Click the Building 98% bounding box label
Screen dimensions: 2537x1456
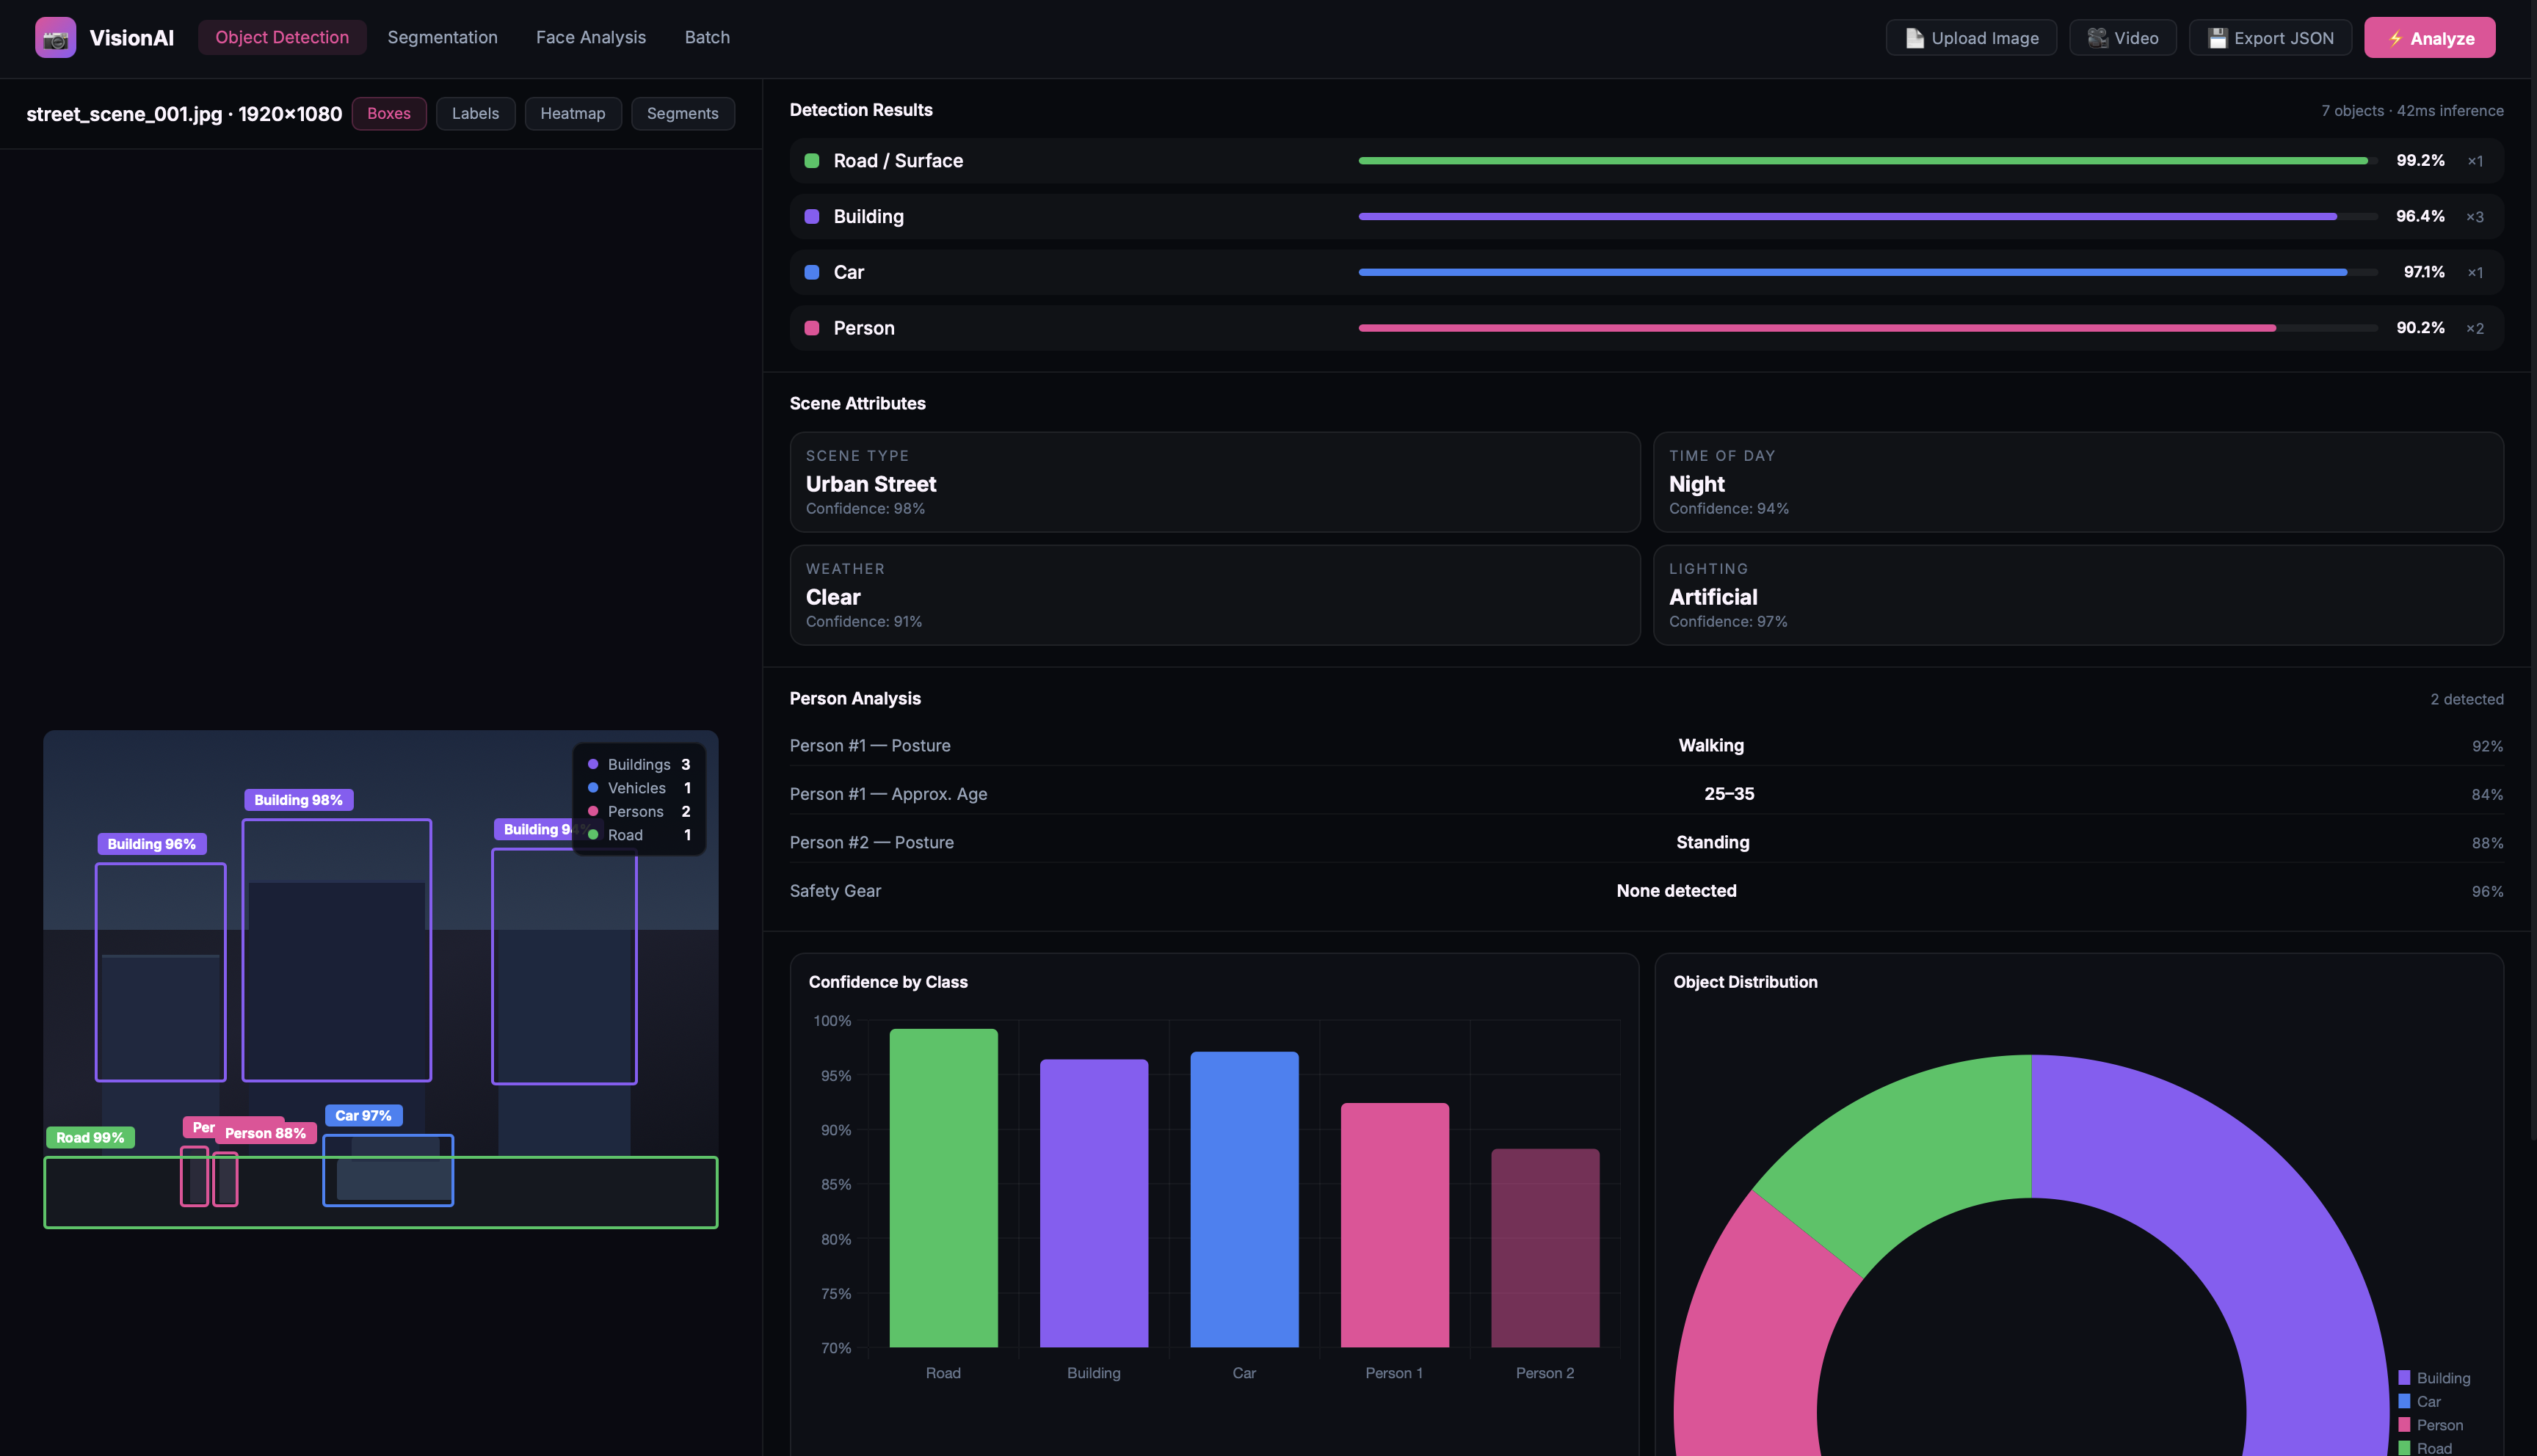(299, 800)
